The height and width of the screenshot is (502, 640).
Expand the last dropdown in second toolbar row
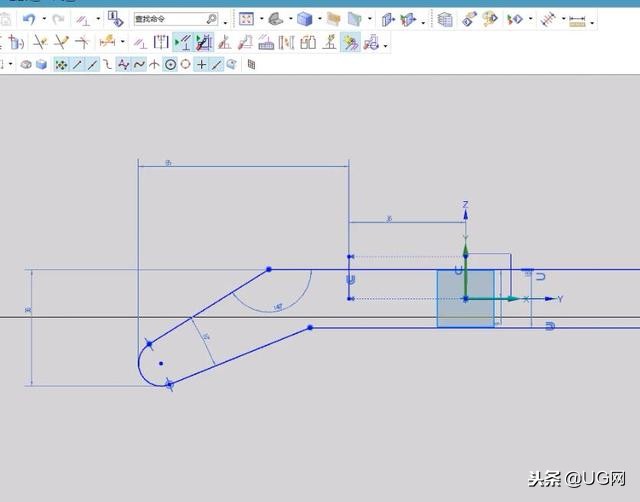(386, 46)
